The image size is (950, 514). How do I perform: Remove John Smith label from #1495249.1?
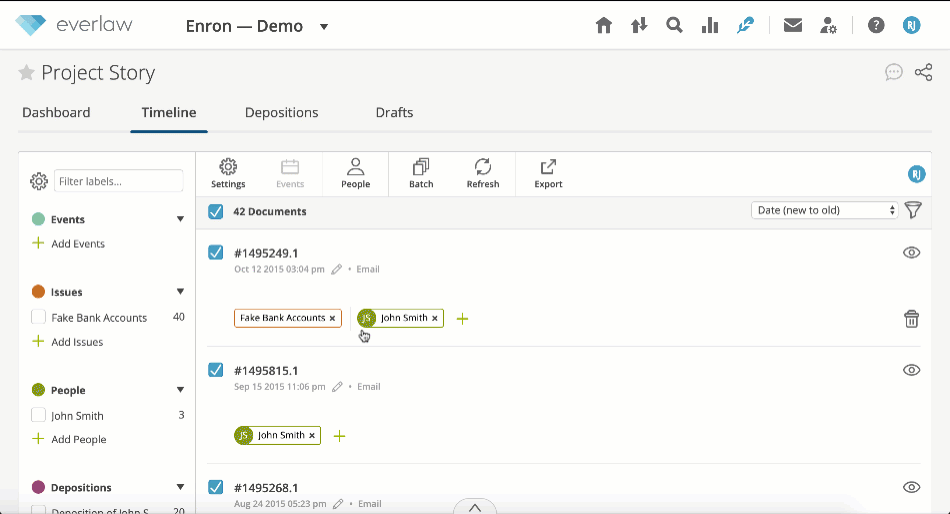tap(434, 318)
